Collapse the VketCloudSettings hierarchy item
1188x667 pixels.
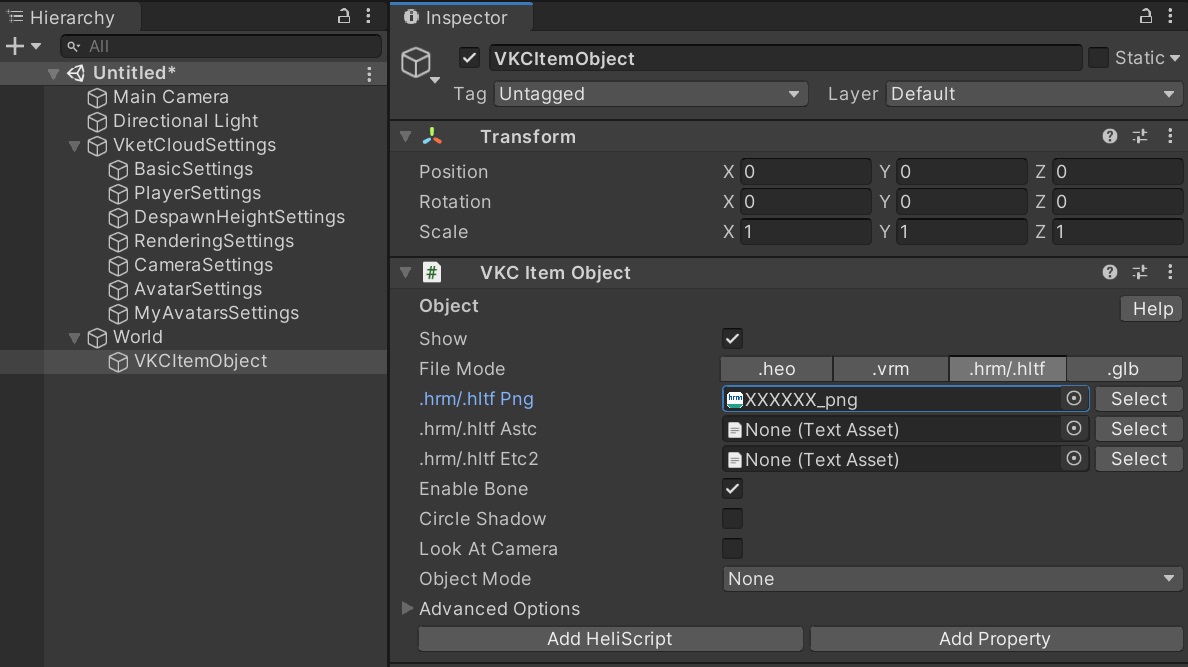click(x=74, y=145)
